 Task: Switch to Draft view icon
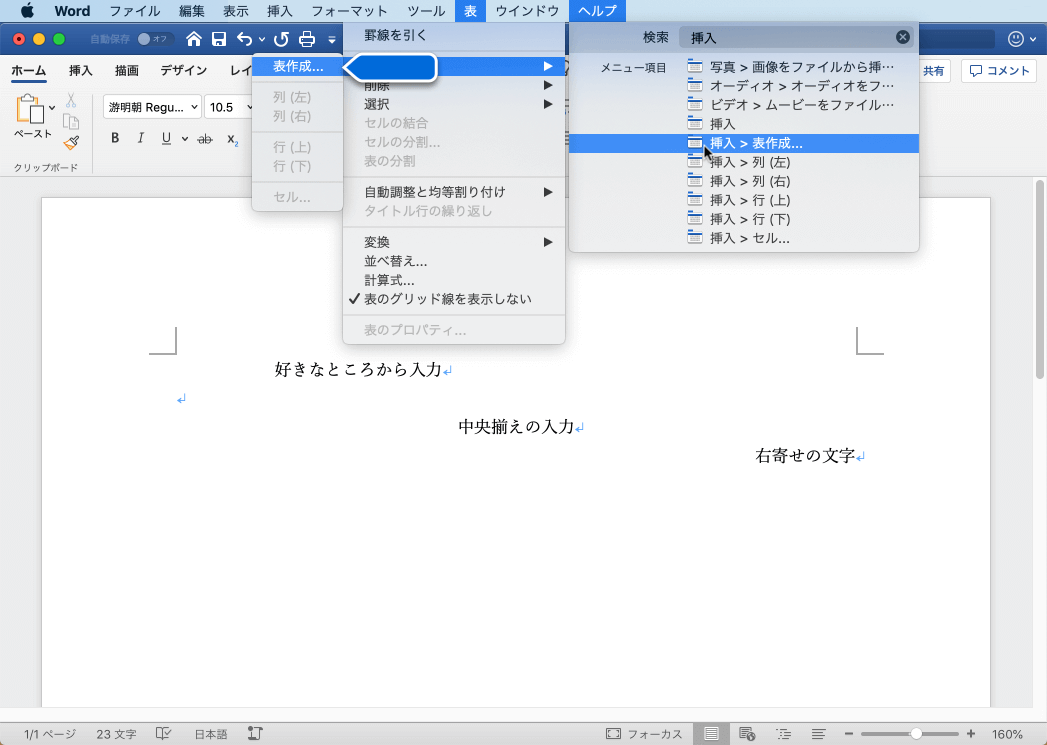819,734
